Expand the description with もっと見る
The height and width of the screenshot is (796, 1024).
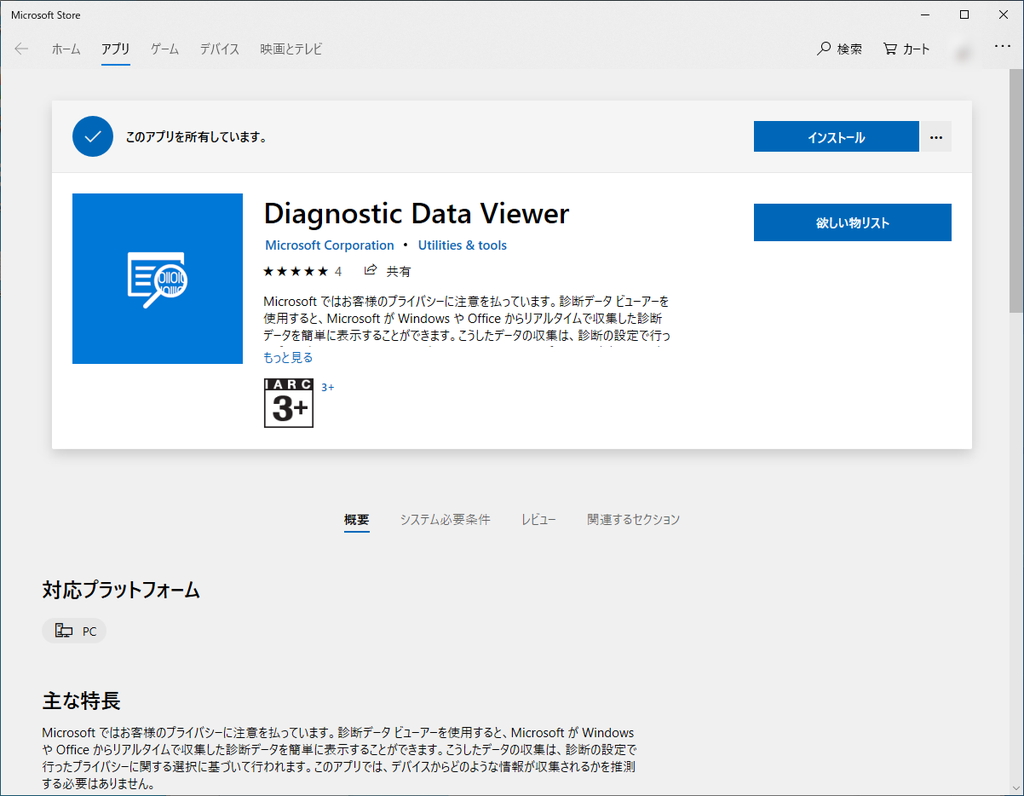click(287, 356)
